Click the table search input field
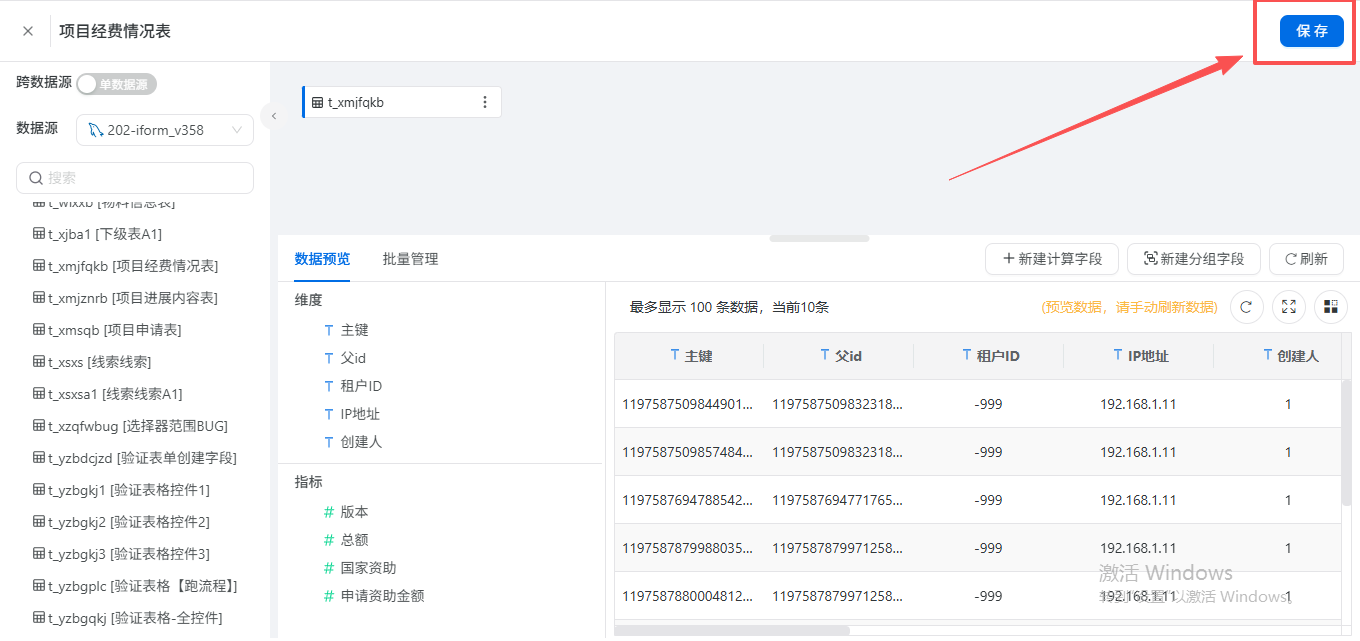The width and height of the screenshot is (1360, 641). click(x=135, y=178)
